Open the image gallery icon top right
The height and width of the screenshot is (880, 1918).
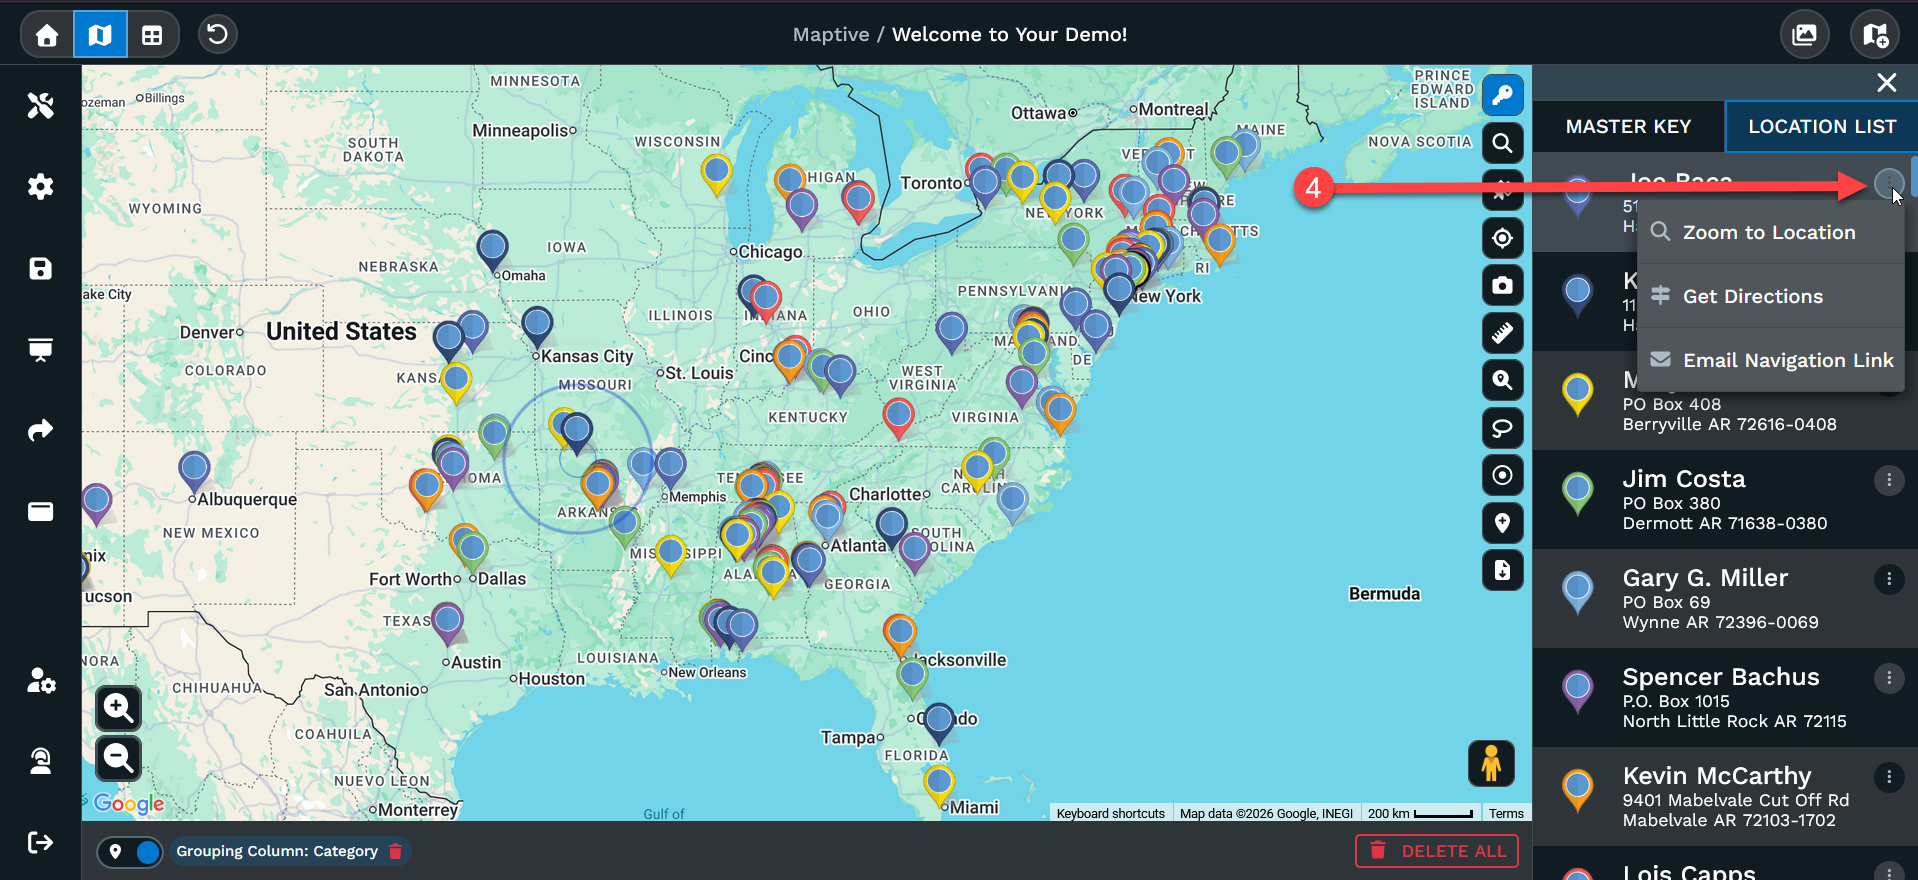coord(1805,35)
